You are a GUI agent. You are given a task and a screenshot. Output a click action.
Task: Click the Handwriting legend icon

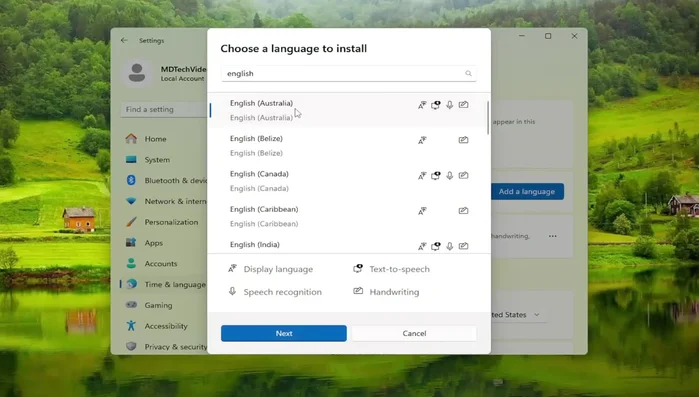point(358,291)
